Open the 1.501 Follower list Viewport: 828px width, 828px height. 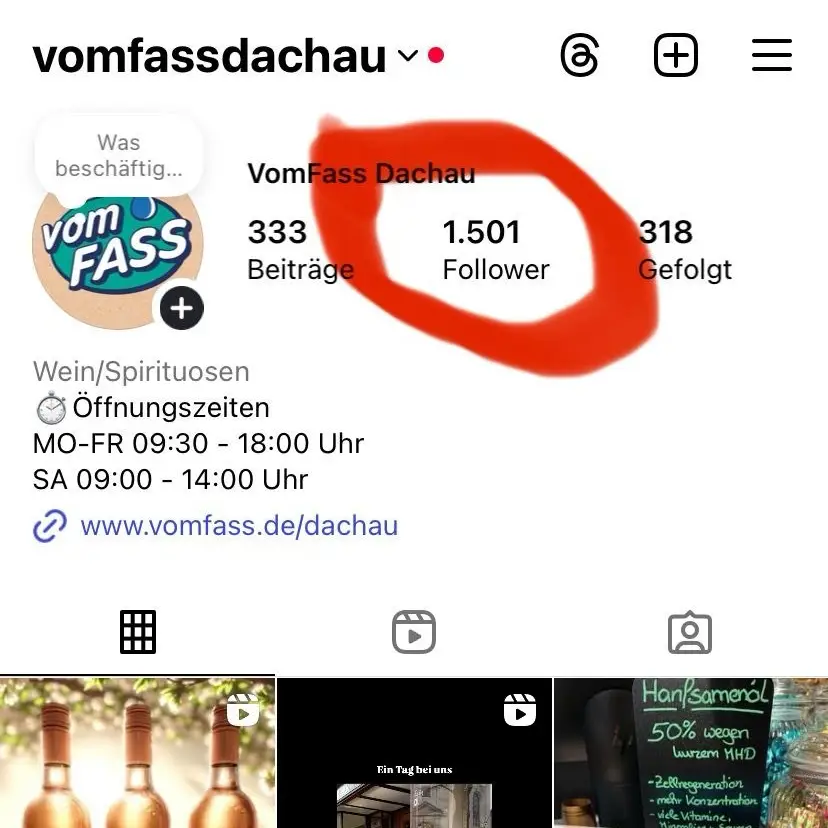tap(495, 249)
